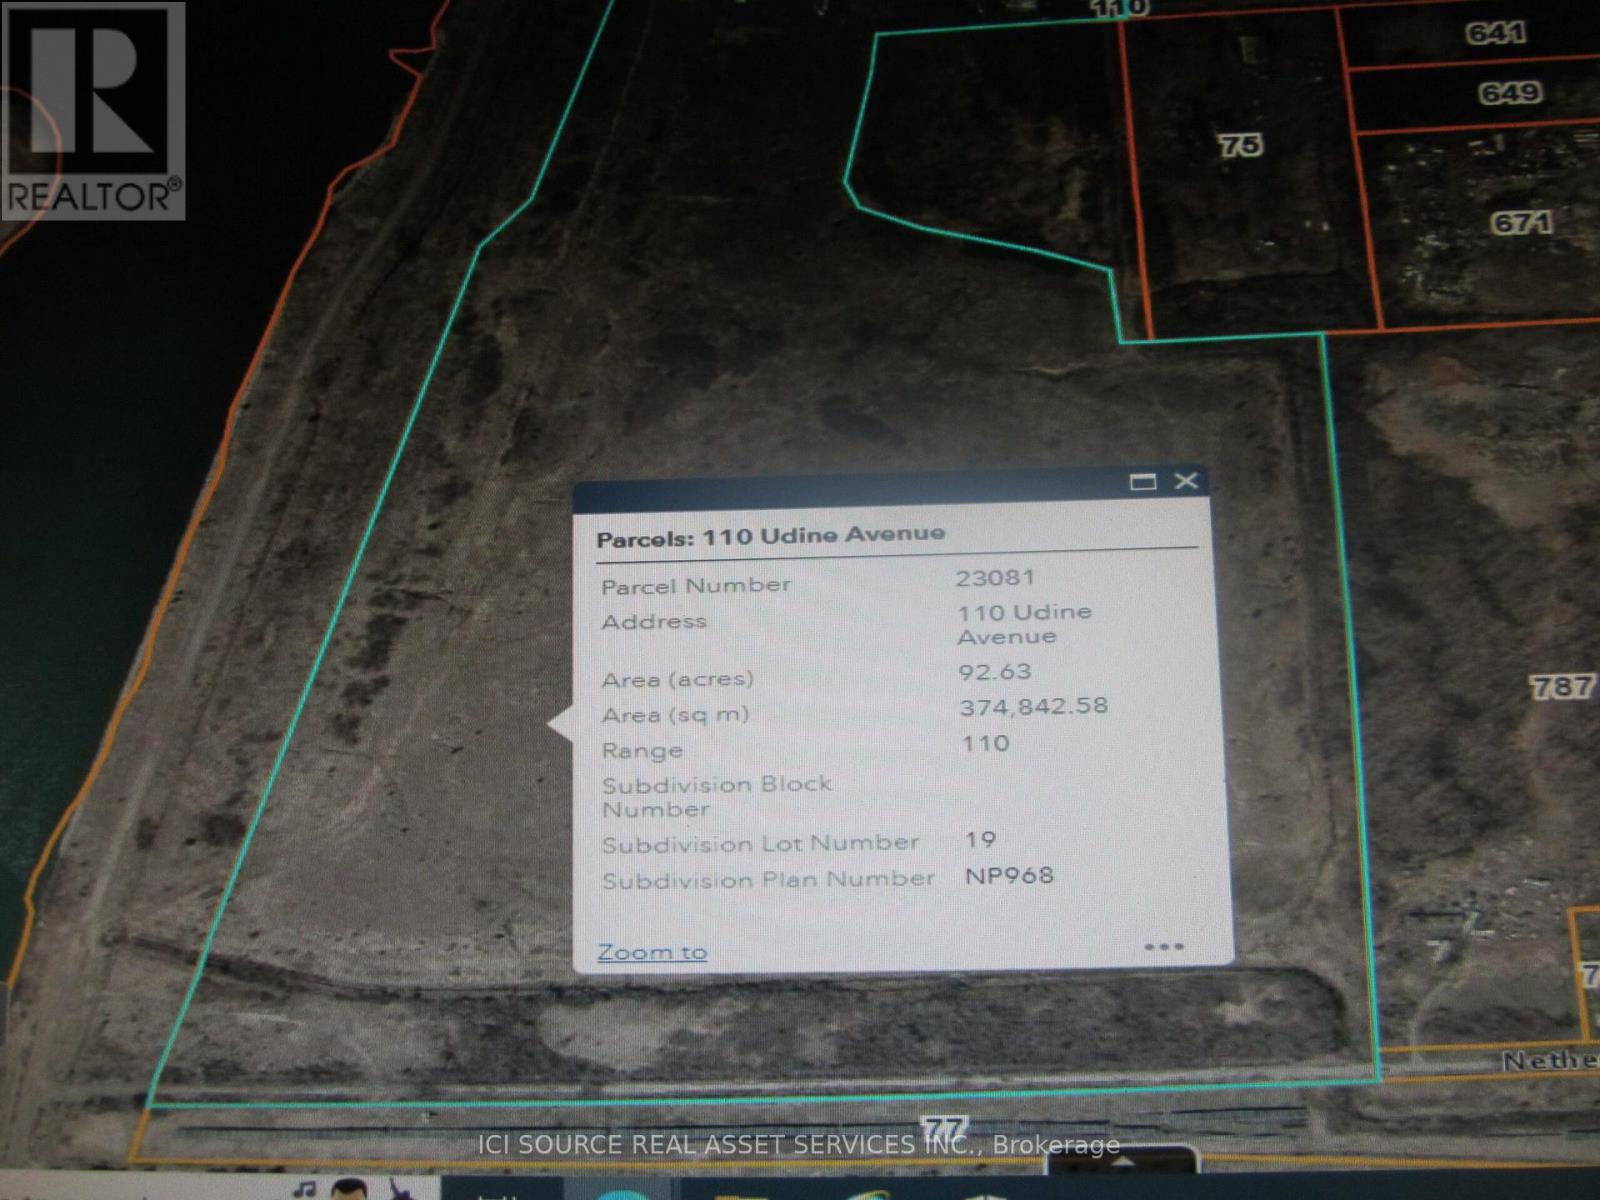
Task: Select the Subdivision Lot Number value 19
Action: [x=980, y=840]
